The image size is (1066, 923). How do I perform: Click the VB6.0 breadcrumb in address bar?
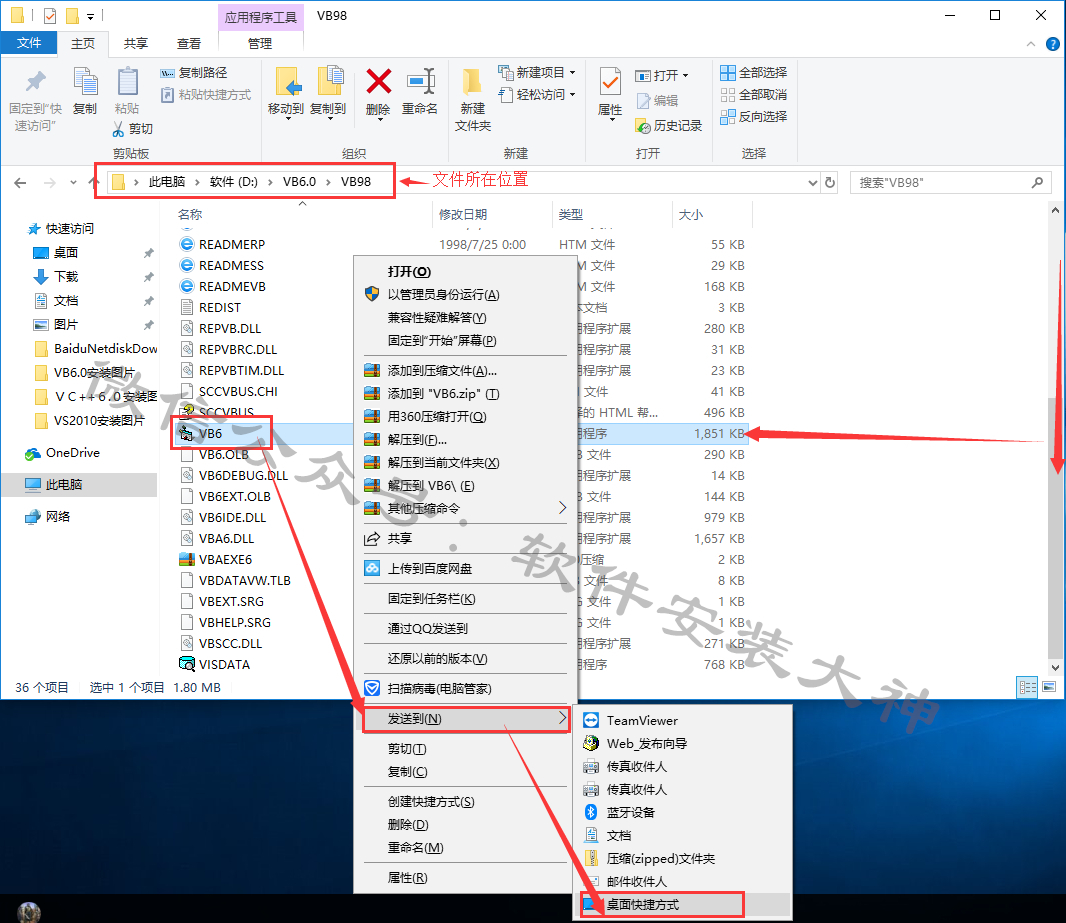[x=299, y=182]
